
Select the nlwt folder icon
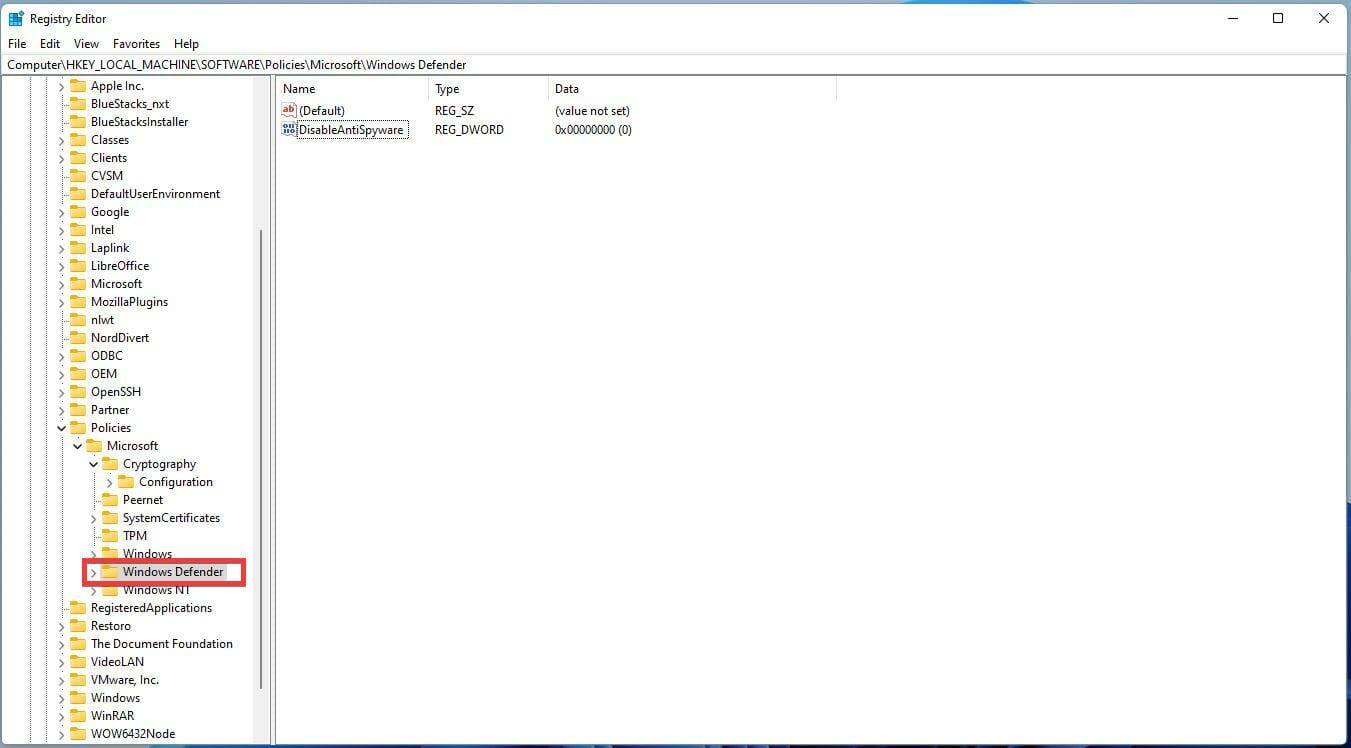pos(77,320)
